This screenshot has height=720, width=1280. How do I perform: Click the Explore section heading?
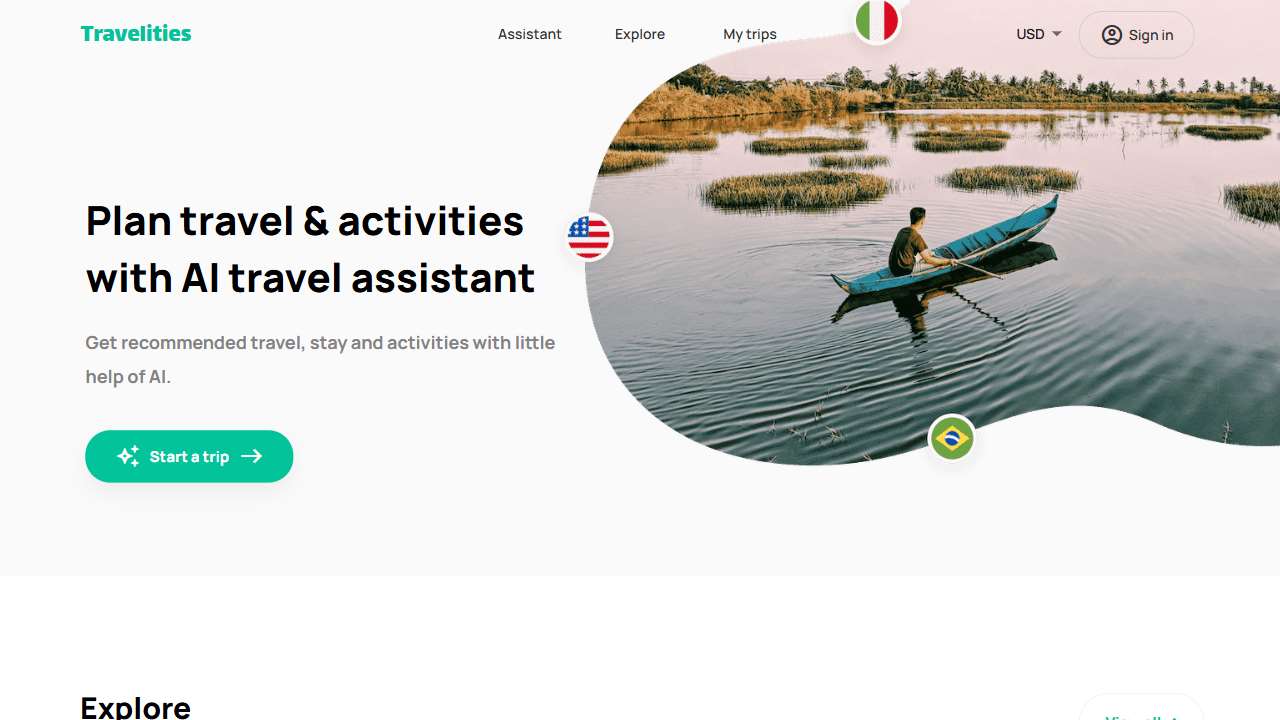pos(136,706)
